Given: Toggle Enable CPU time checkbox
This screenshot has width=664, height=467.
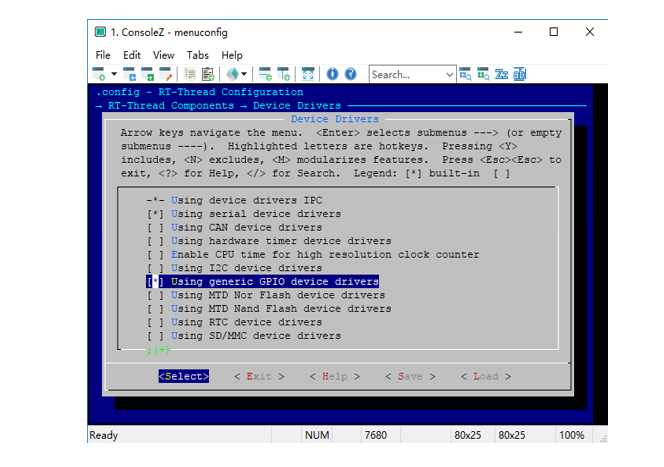Looking at the screenshot, I should point(155,254).
